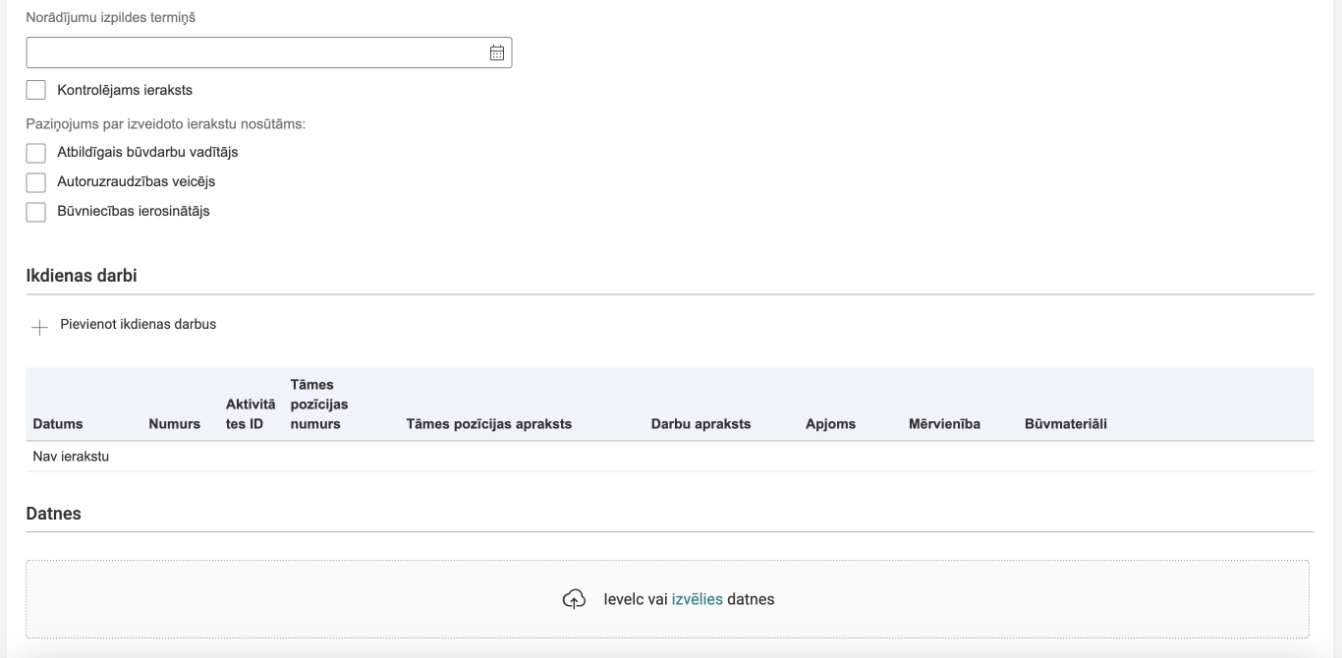Viewport: 1342px width, 658px height.
Task: Click the Būvmateriāli column header
Action: click(x=1066, y=424)
